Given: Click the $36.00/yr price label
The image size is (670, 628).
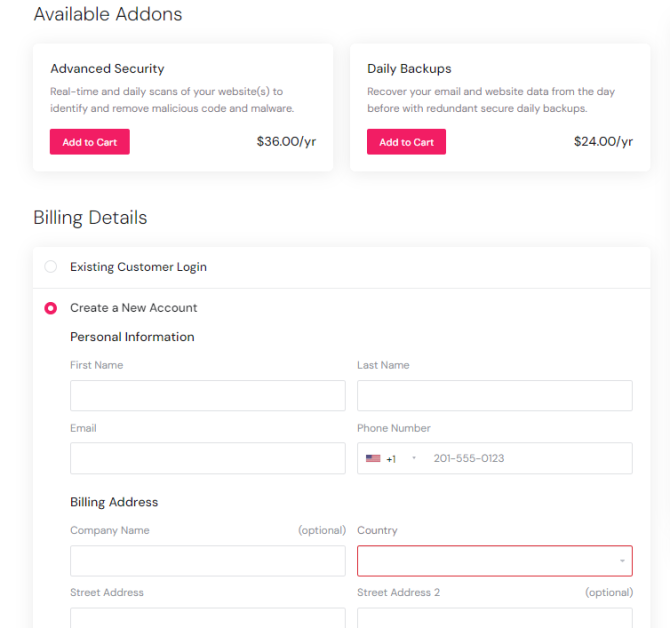Looking at the screenshot, I should pyautogui.click(x=286, y=142).
